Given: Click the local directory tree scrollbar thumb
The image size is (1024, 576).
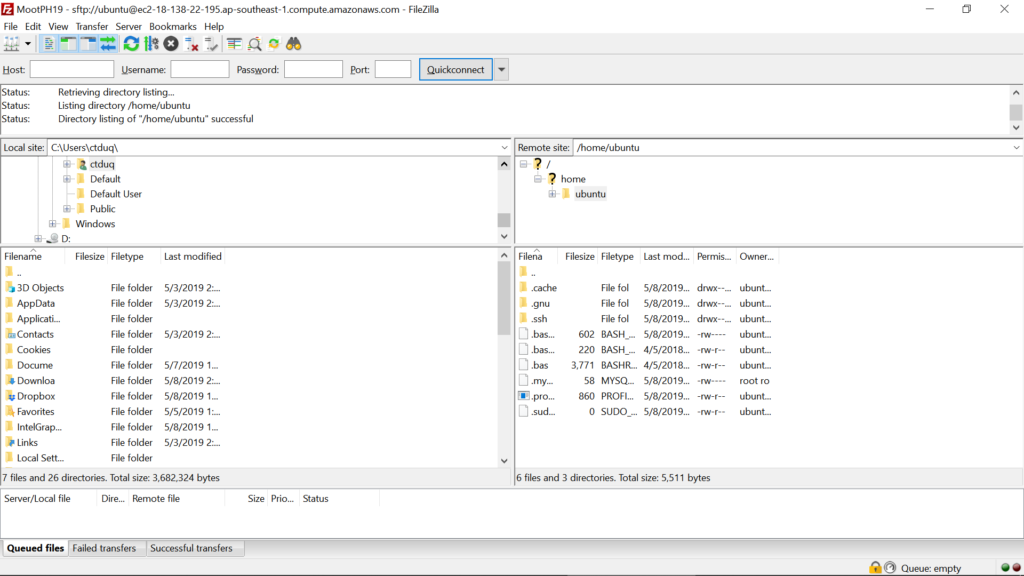Looking at the screenshot, I should [504, 219].
